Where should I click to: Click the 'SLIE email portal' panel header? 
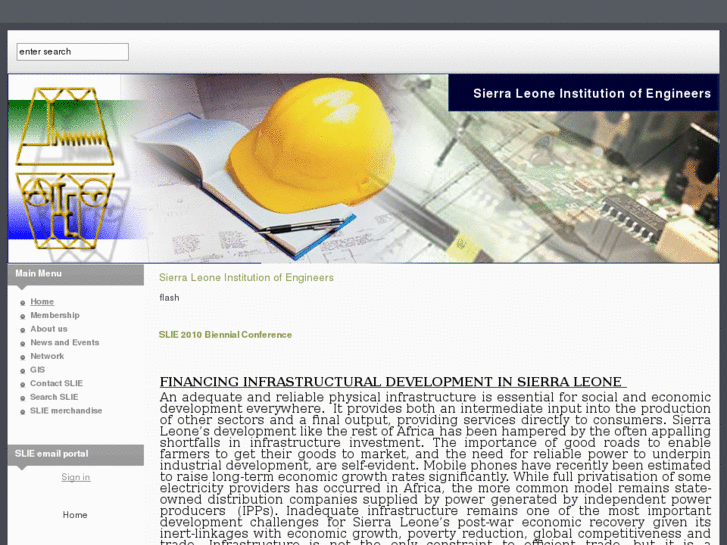click(76, 455)
